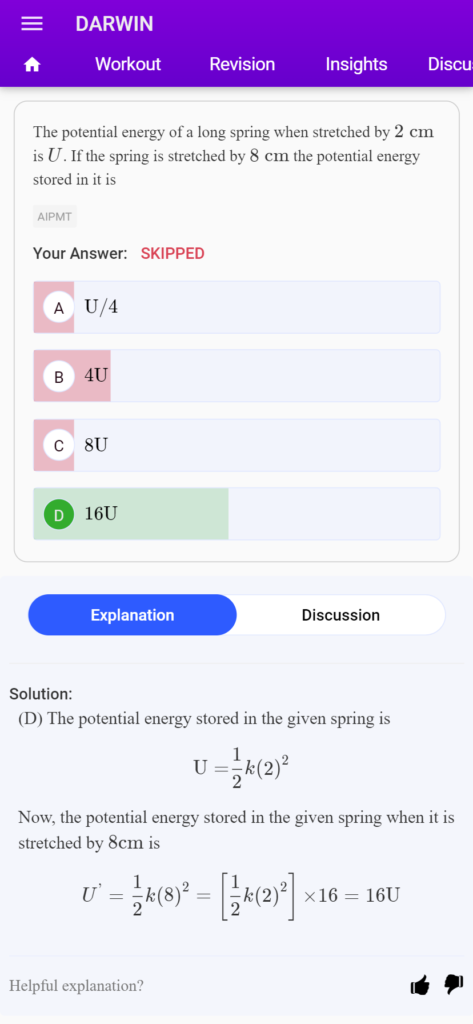473x1024 pixels.
Task: Choose answer row 4U
Action: tap(236, 376)
